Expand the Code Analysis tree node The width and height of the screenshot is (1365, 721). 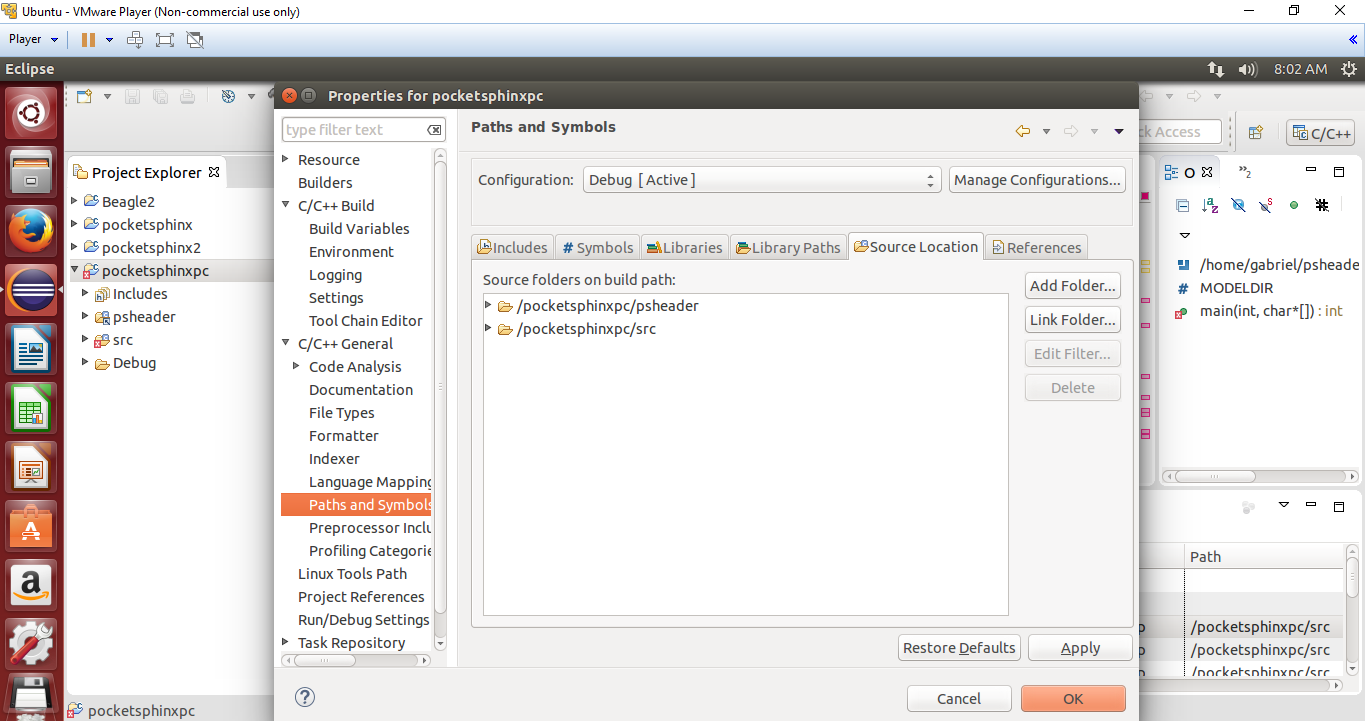[x=296, y=366]
